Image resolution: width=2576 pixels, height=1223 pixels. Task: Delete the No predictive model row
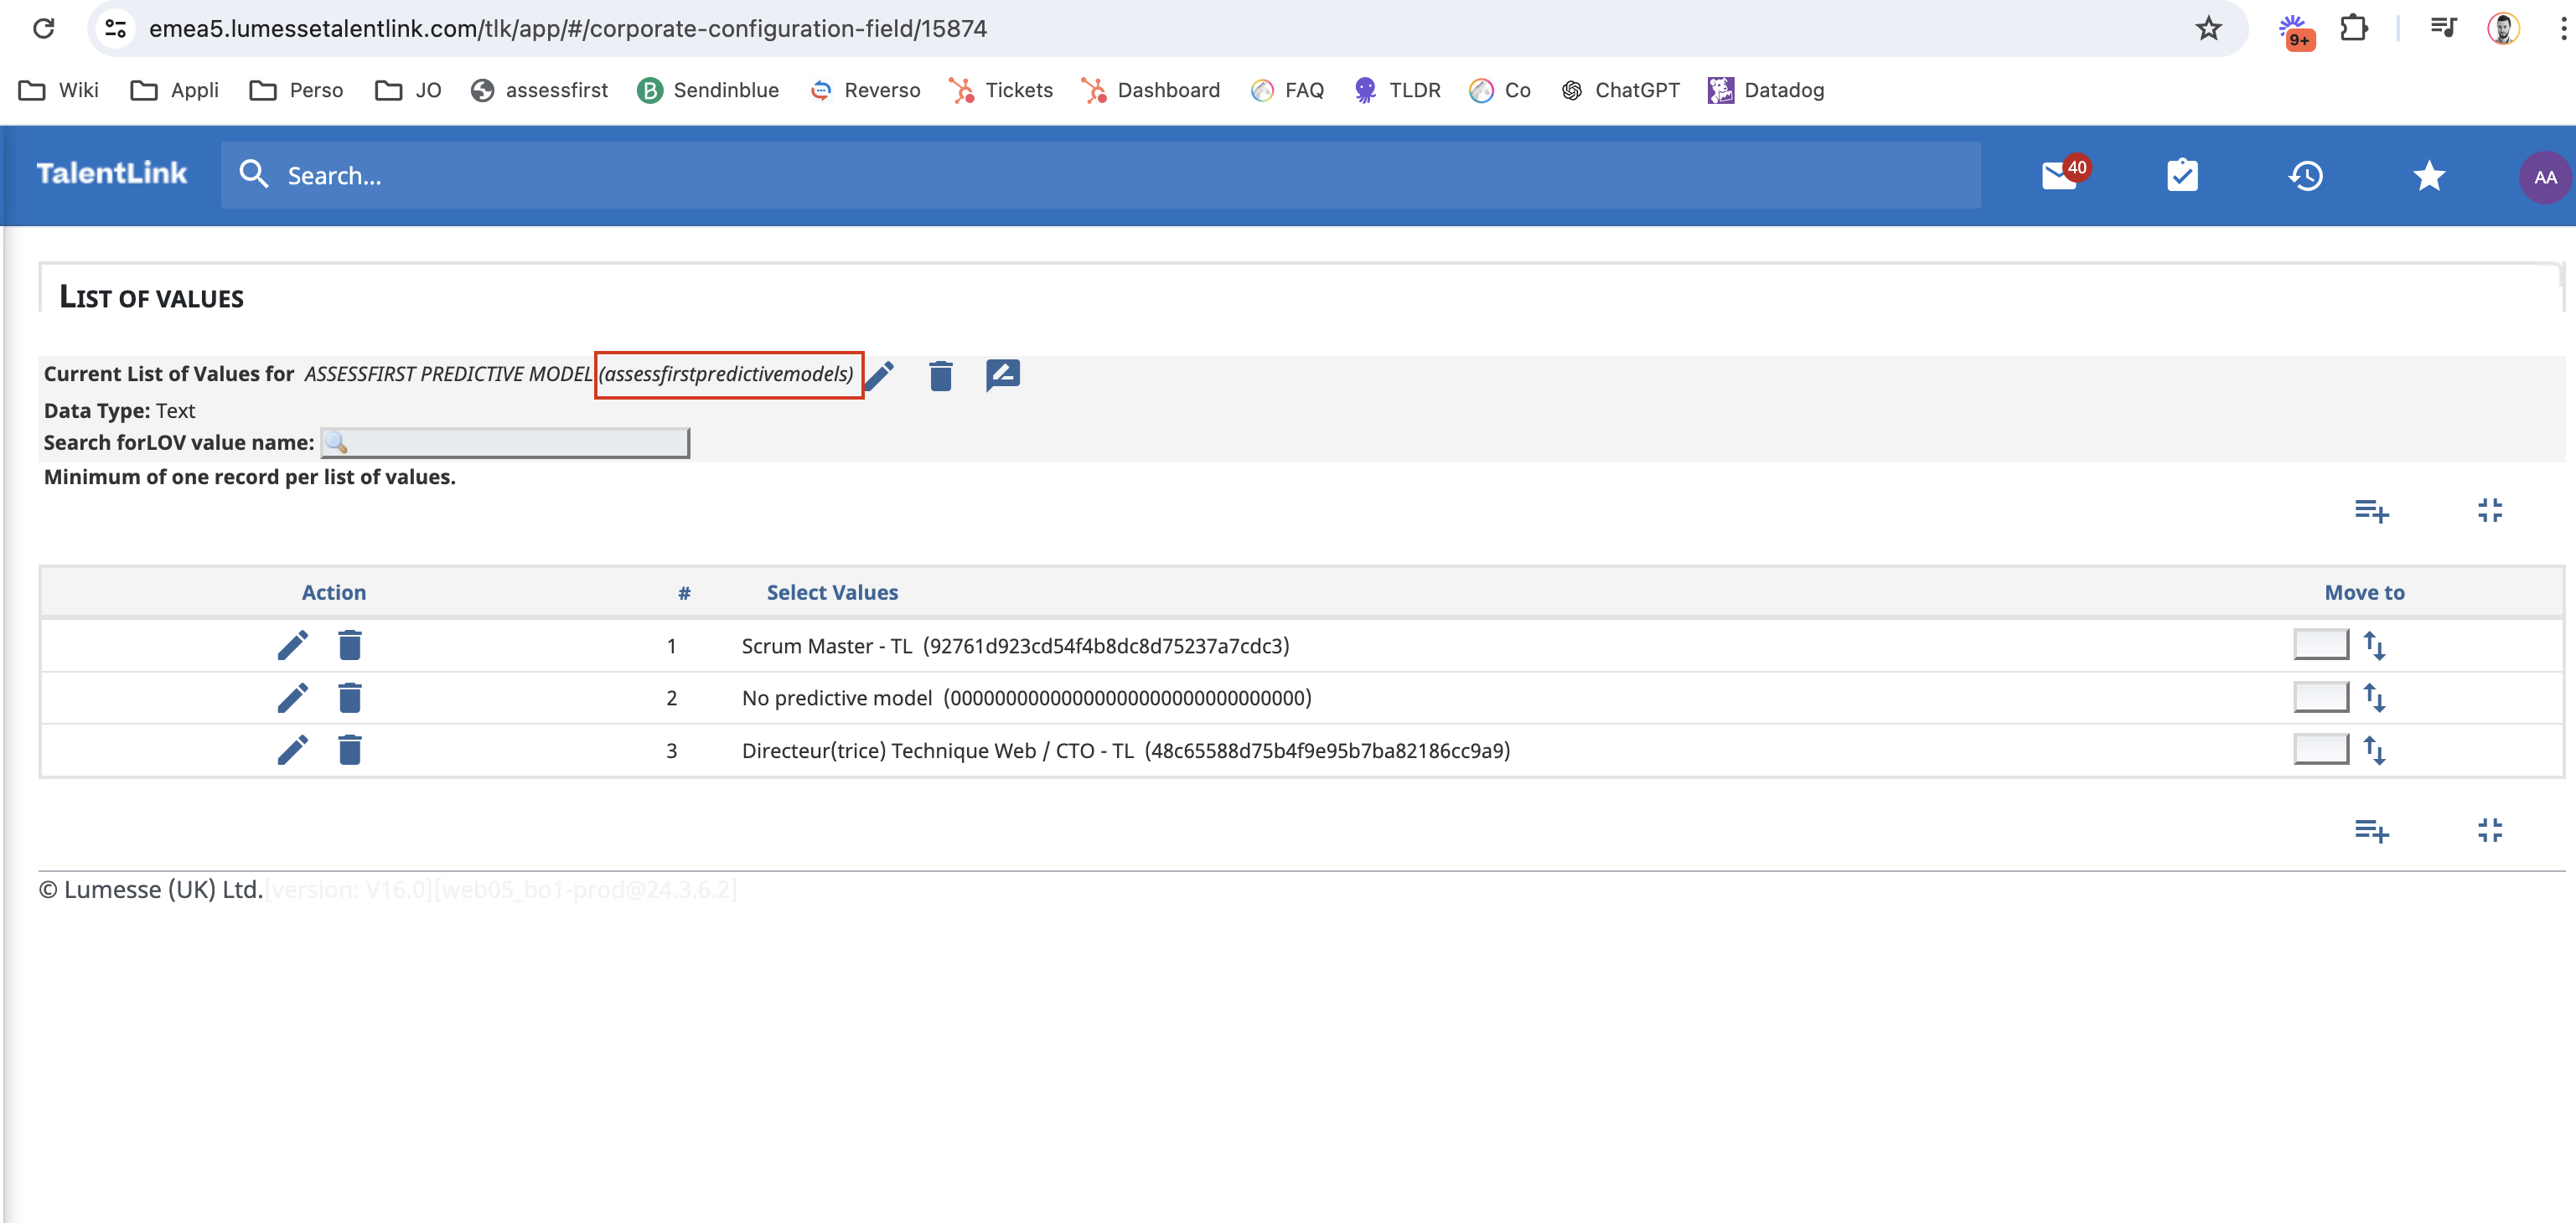click(x=349, y=697)
